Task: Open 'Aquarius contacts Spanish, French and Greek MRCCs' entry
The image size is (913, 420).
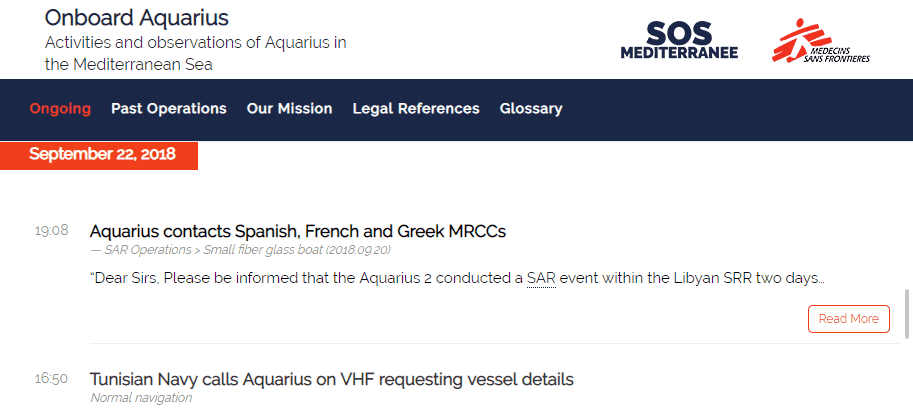Action: click(298, 231)
